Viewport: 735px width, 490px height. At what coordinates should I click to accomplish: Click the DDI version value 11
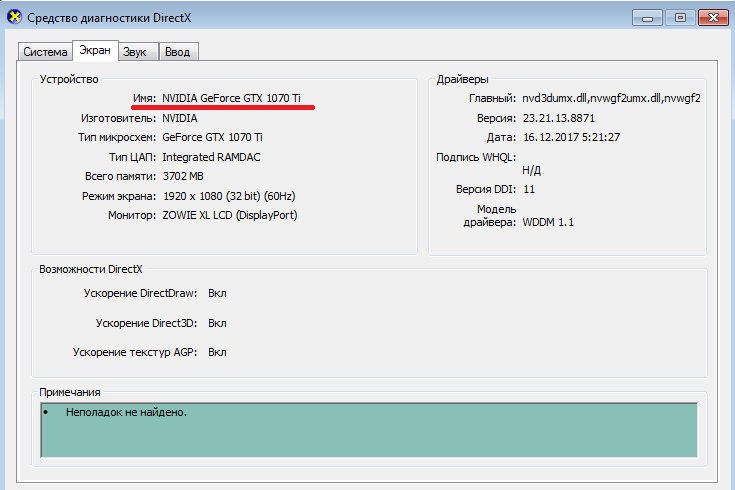click(x=529, y=189)
